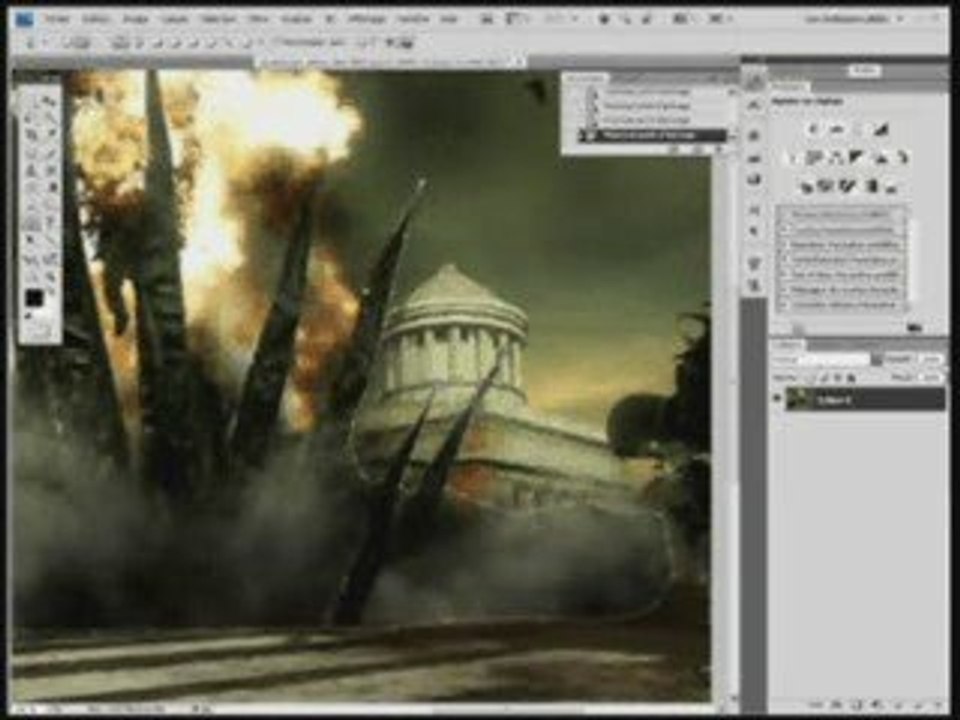Open the Image menu
Viewport: 960px width, 720px height.
tap(135, 20)
